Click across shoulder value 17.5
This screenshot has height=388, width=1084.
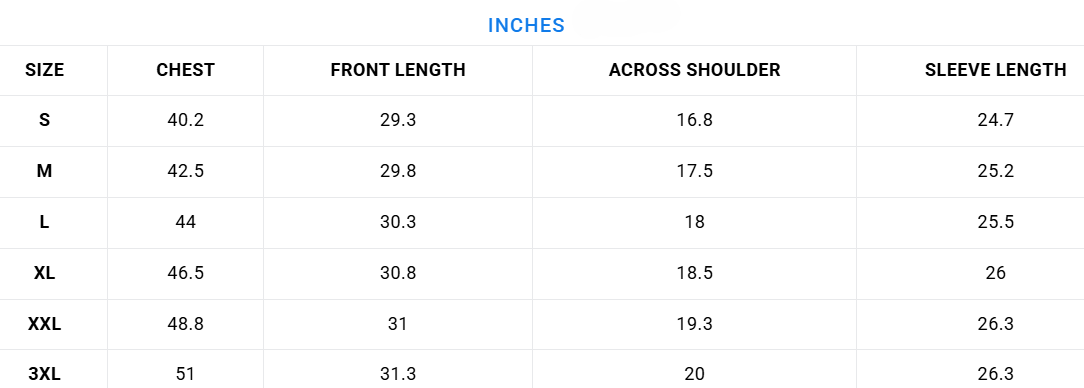point(694,171)
